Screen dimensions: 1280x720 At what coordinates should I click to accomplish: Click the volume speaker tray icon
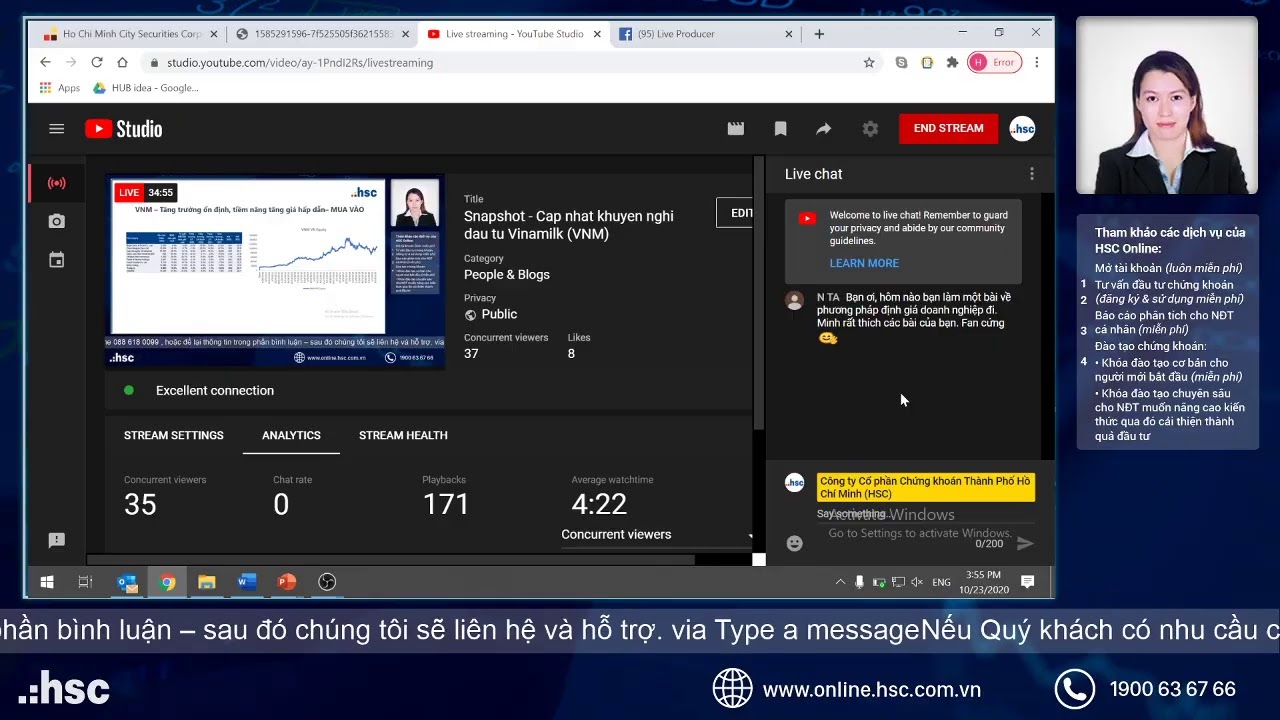919,582
